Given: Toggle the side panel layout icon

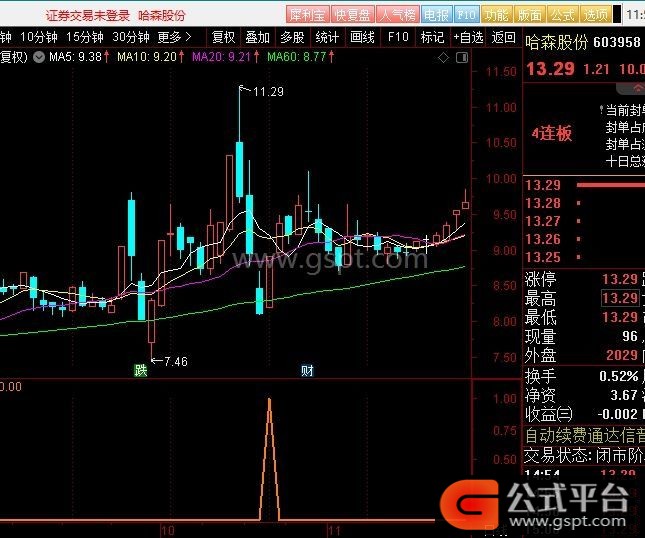Looking at the screenshot, I should click(x=462, y=58).
